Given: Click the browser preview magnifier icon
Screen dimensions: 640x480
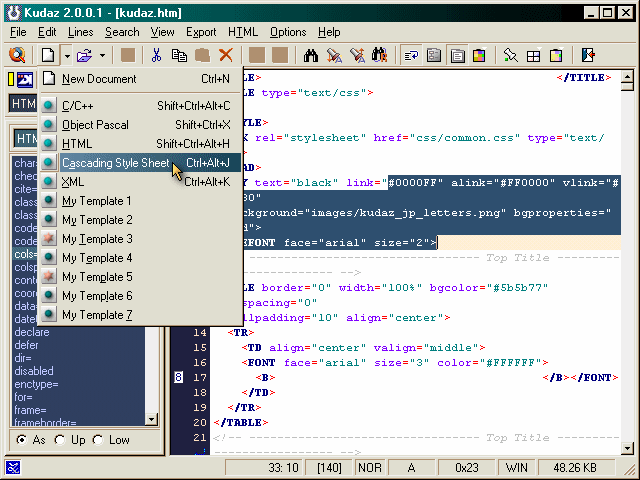Looking at the screenshot, I should pos(17,55).
